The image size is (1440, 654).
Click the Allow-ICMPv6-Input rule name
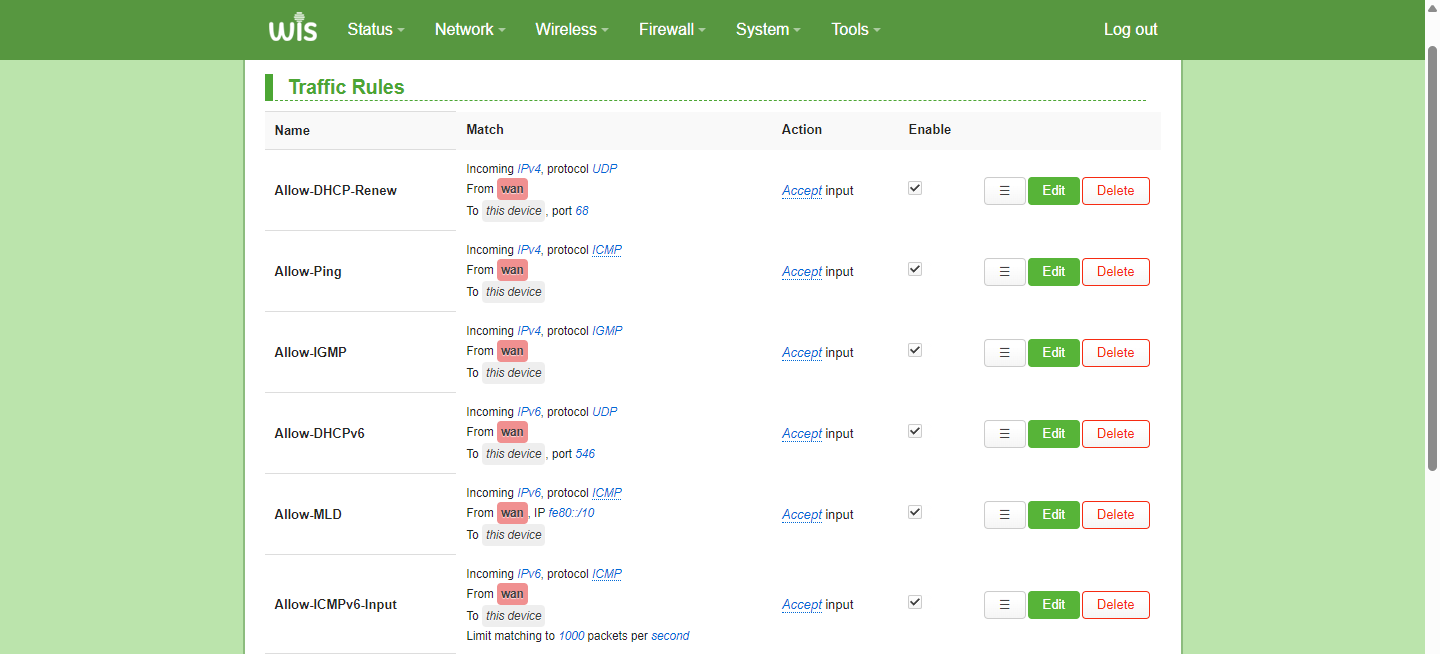tap(336, 605)
